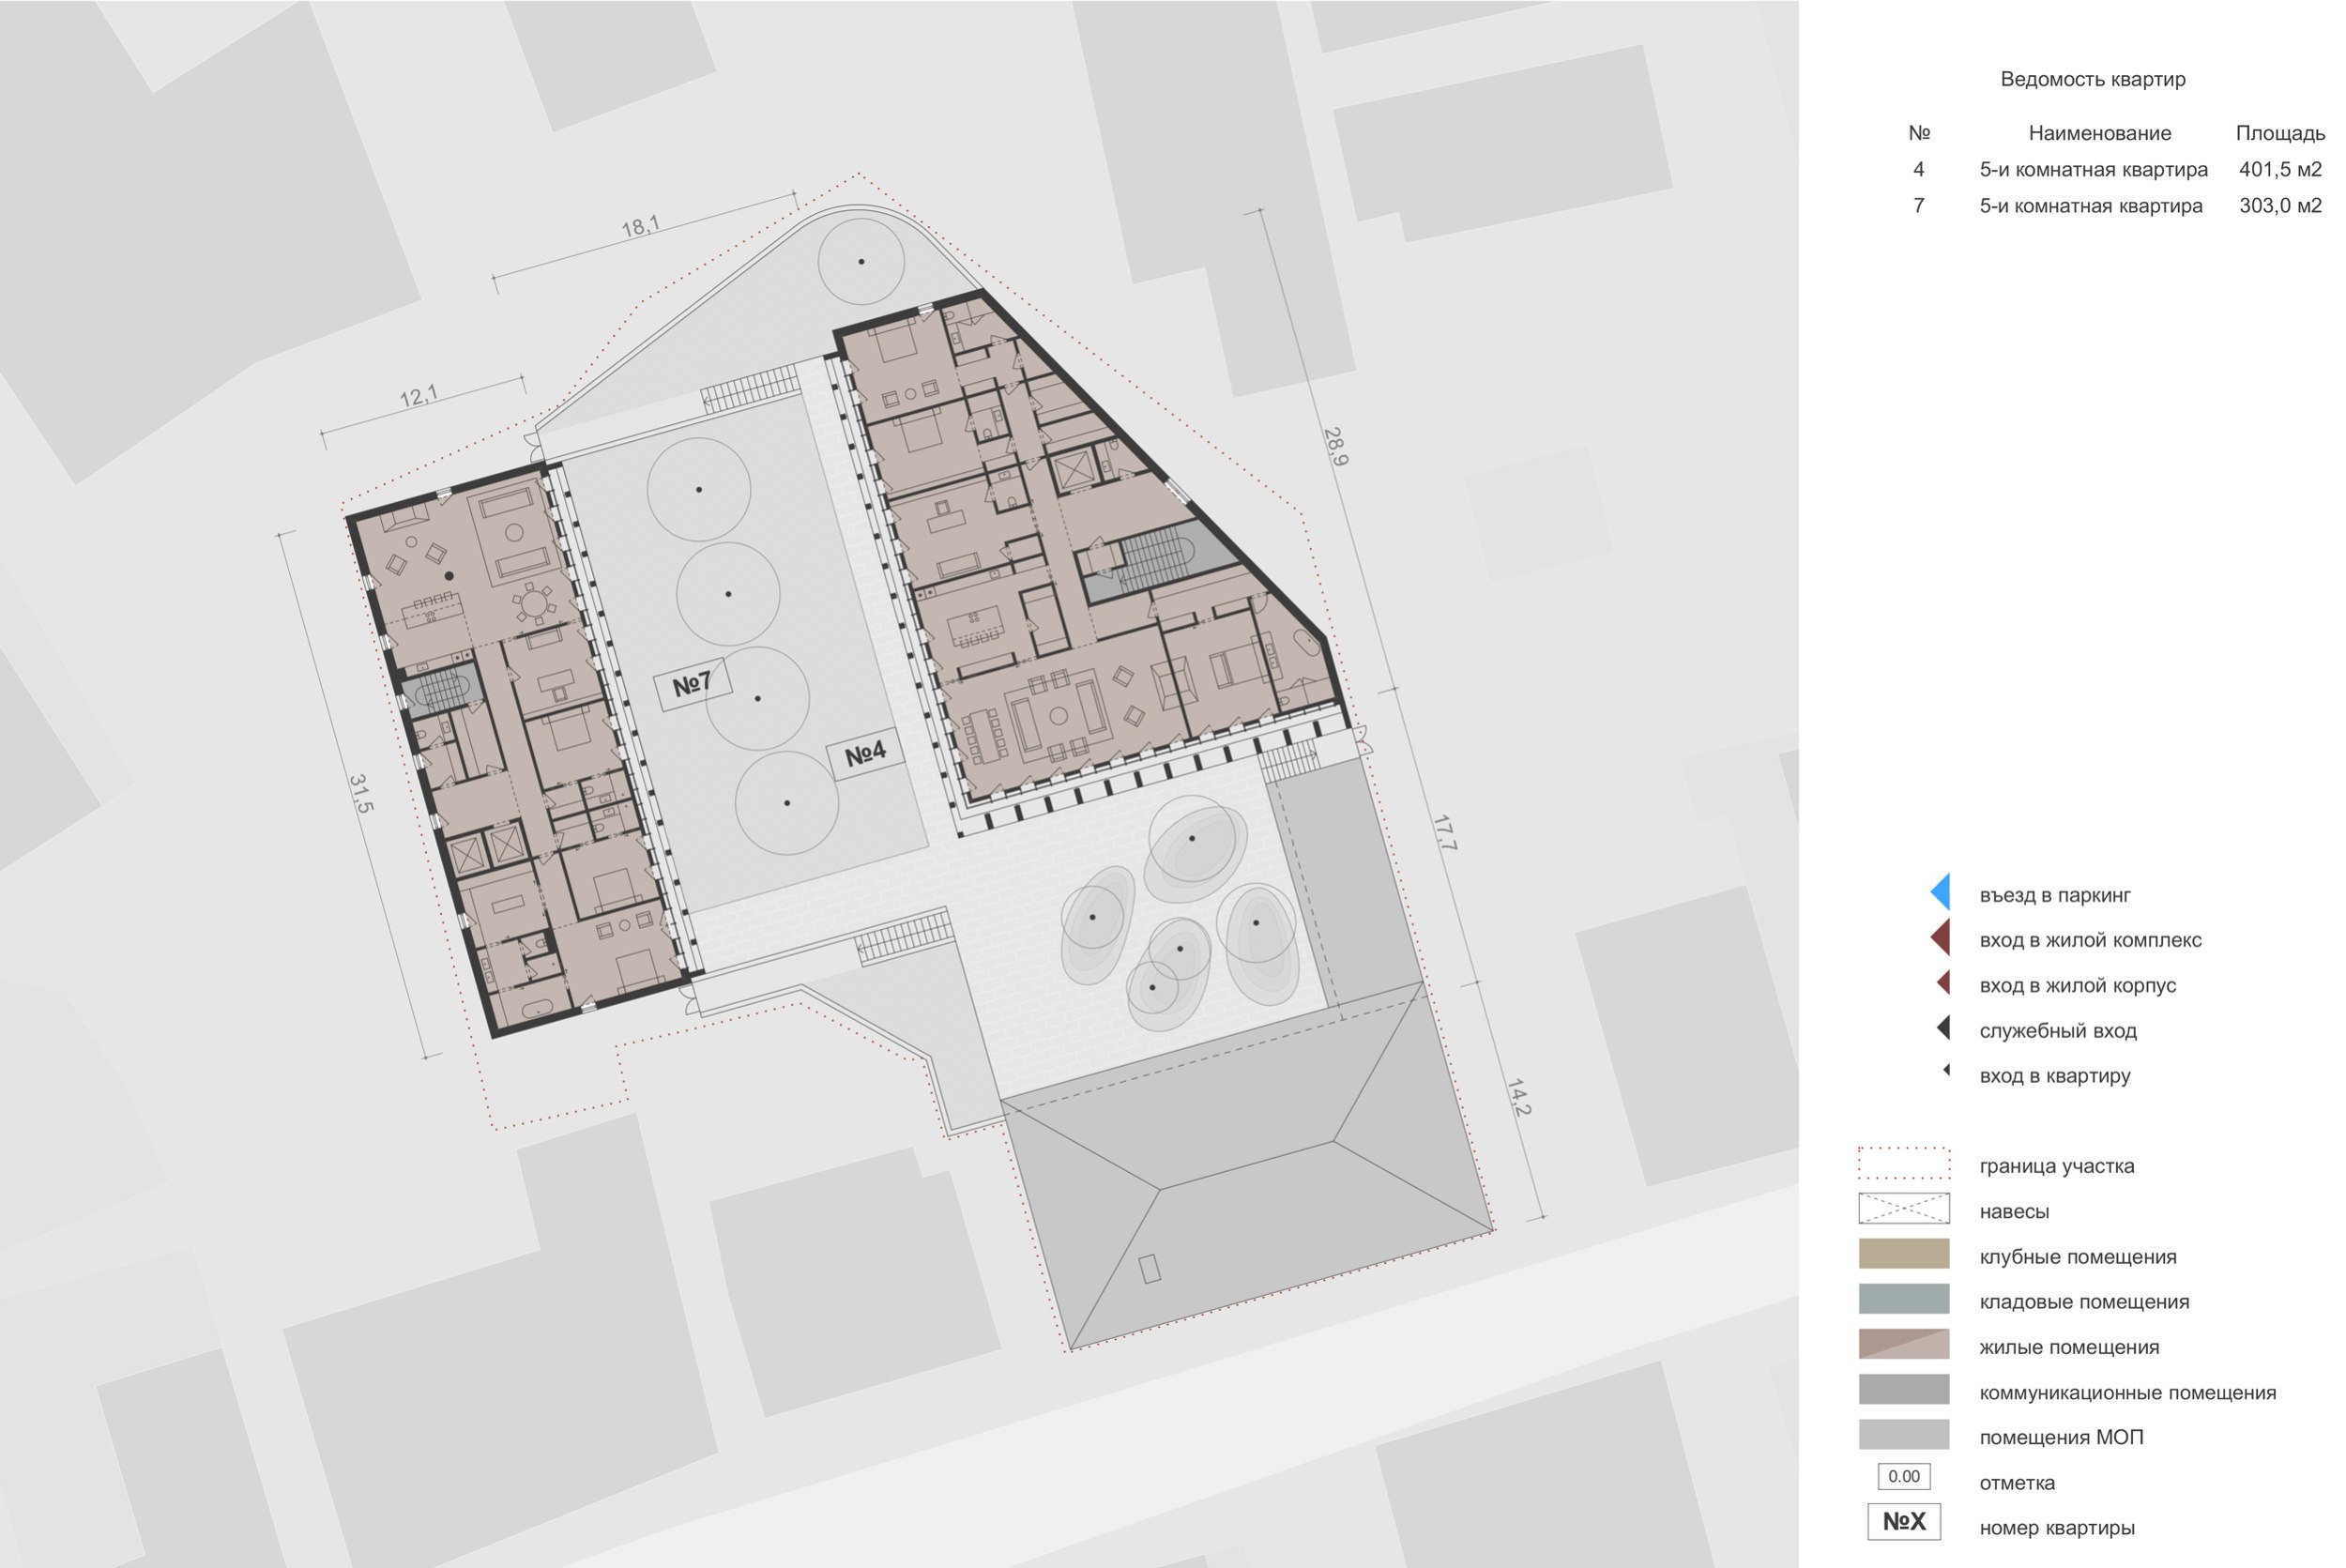Click the small red residential building entrance arrow
Screen dimensions: 2346x1568
point(1943,983)
